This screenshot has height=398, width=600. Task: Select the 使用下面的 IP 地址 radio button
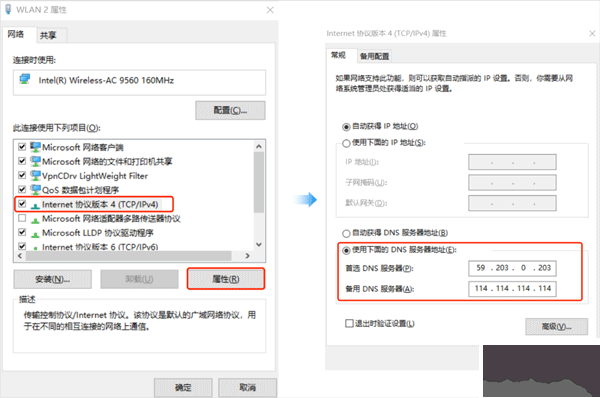346,143
